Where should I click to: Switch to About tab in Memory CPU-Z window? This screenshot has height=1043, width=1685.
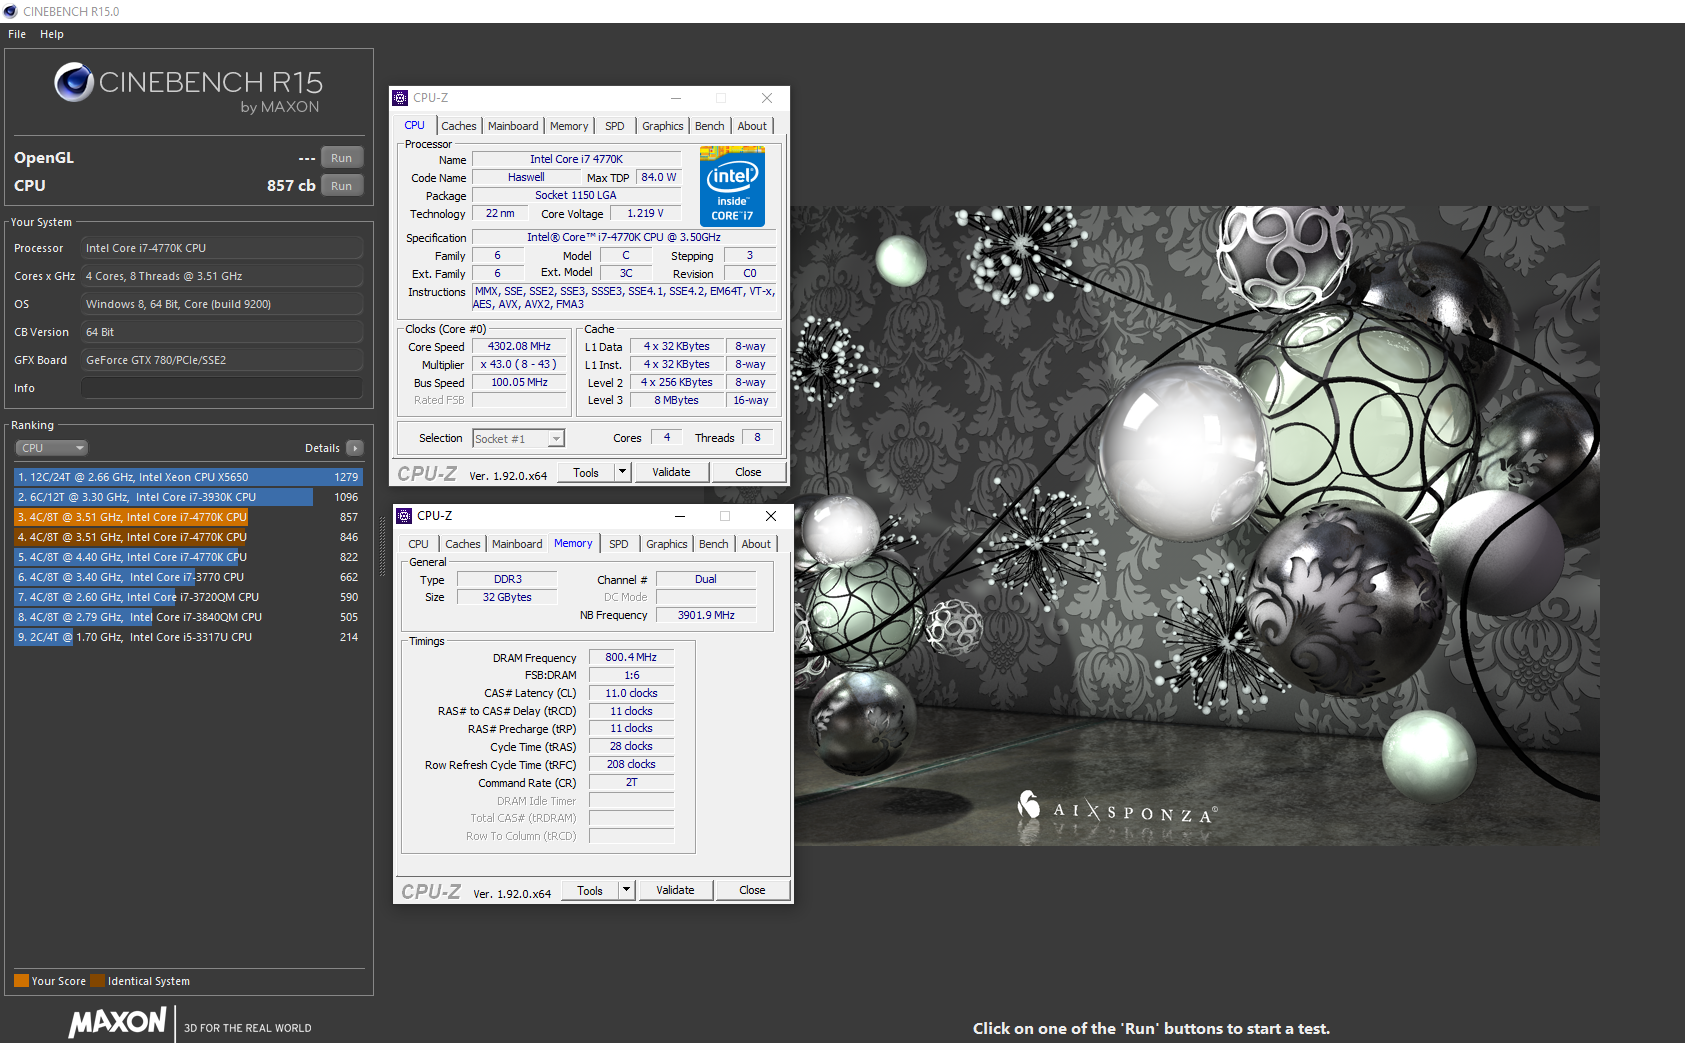pos(756,544)
